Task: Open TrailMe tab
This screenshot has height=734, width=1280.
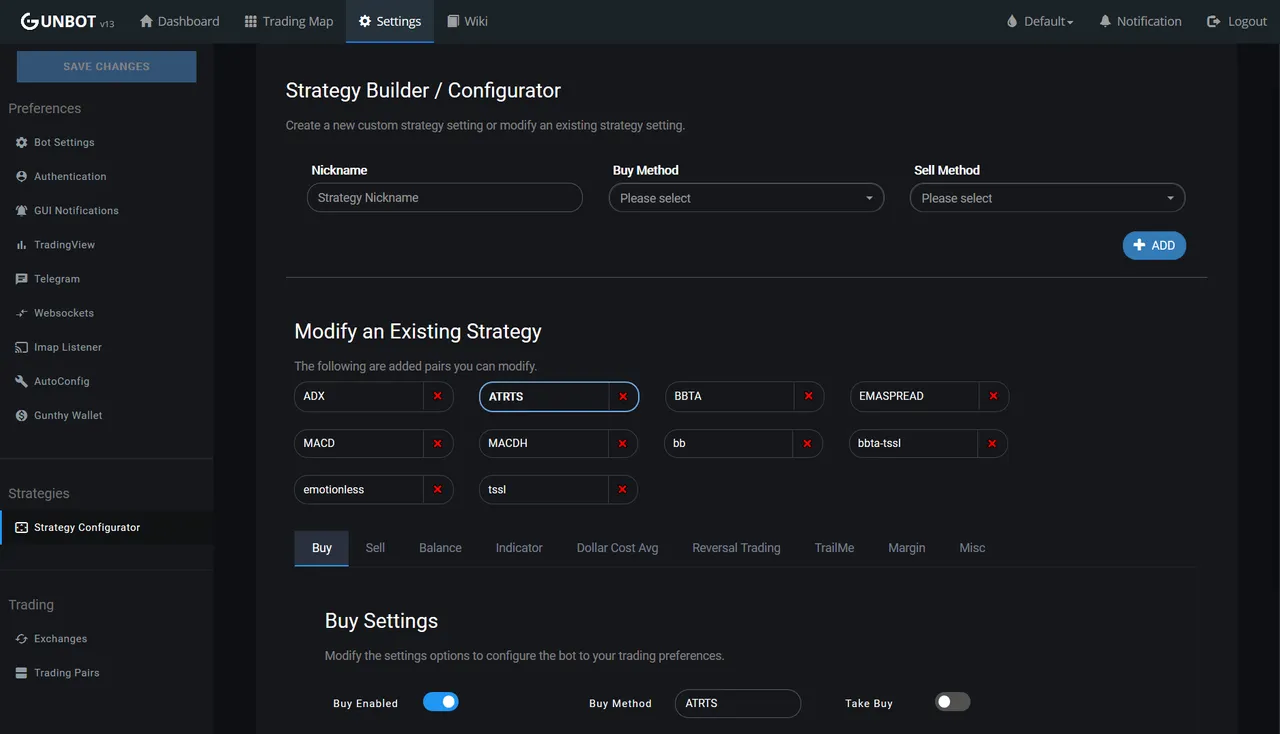Action: tap(834, 548)
